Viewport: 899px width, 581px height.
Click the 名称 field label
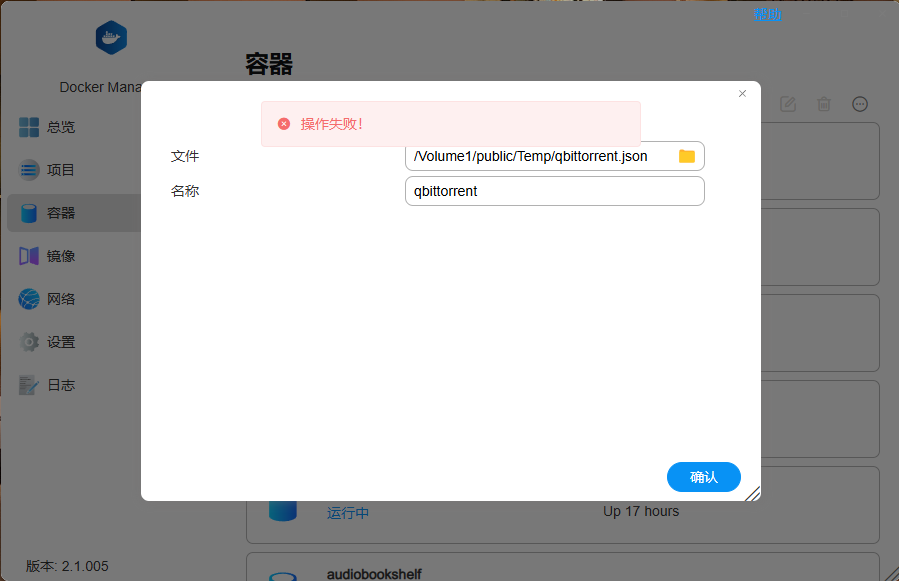[185, 191]
